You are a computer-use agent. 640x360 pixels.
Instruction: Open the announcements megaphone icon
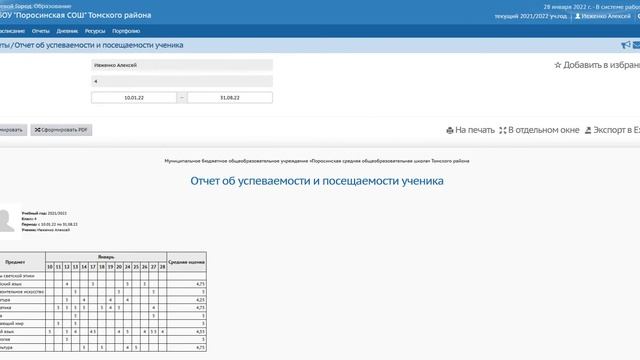click(x=626, y=45)
